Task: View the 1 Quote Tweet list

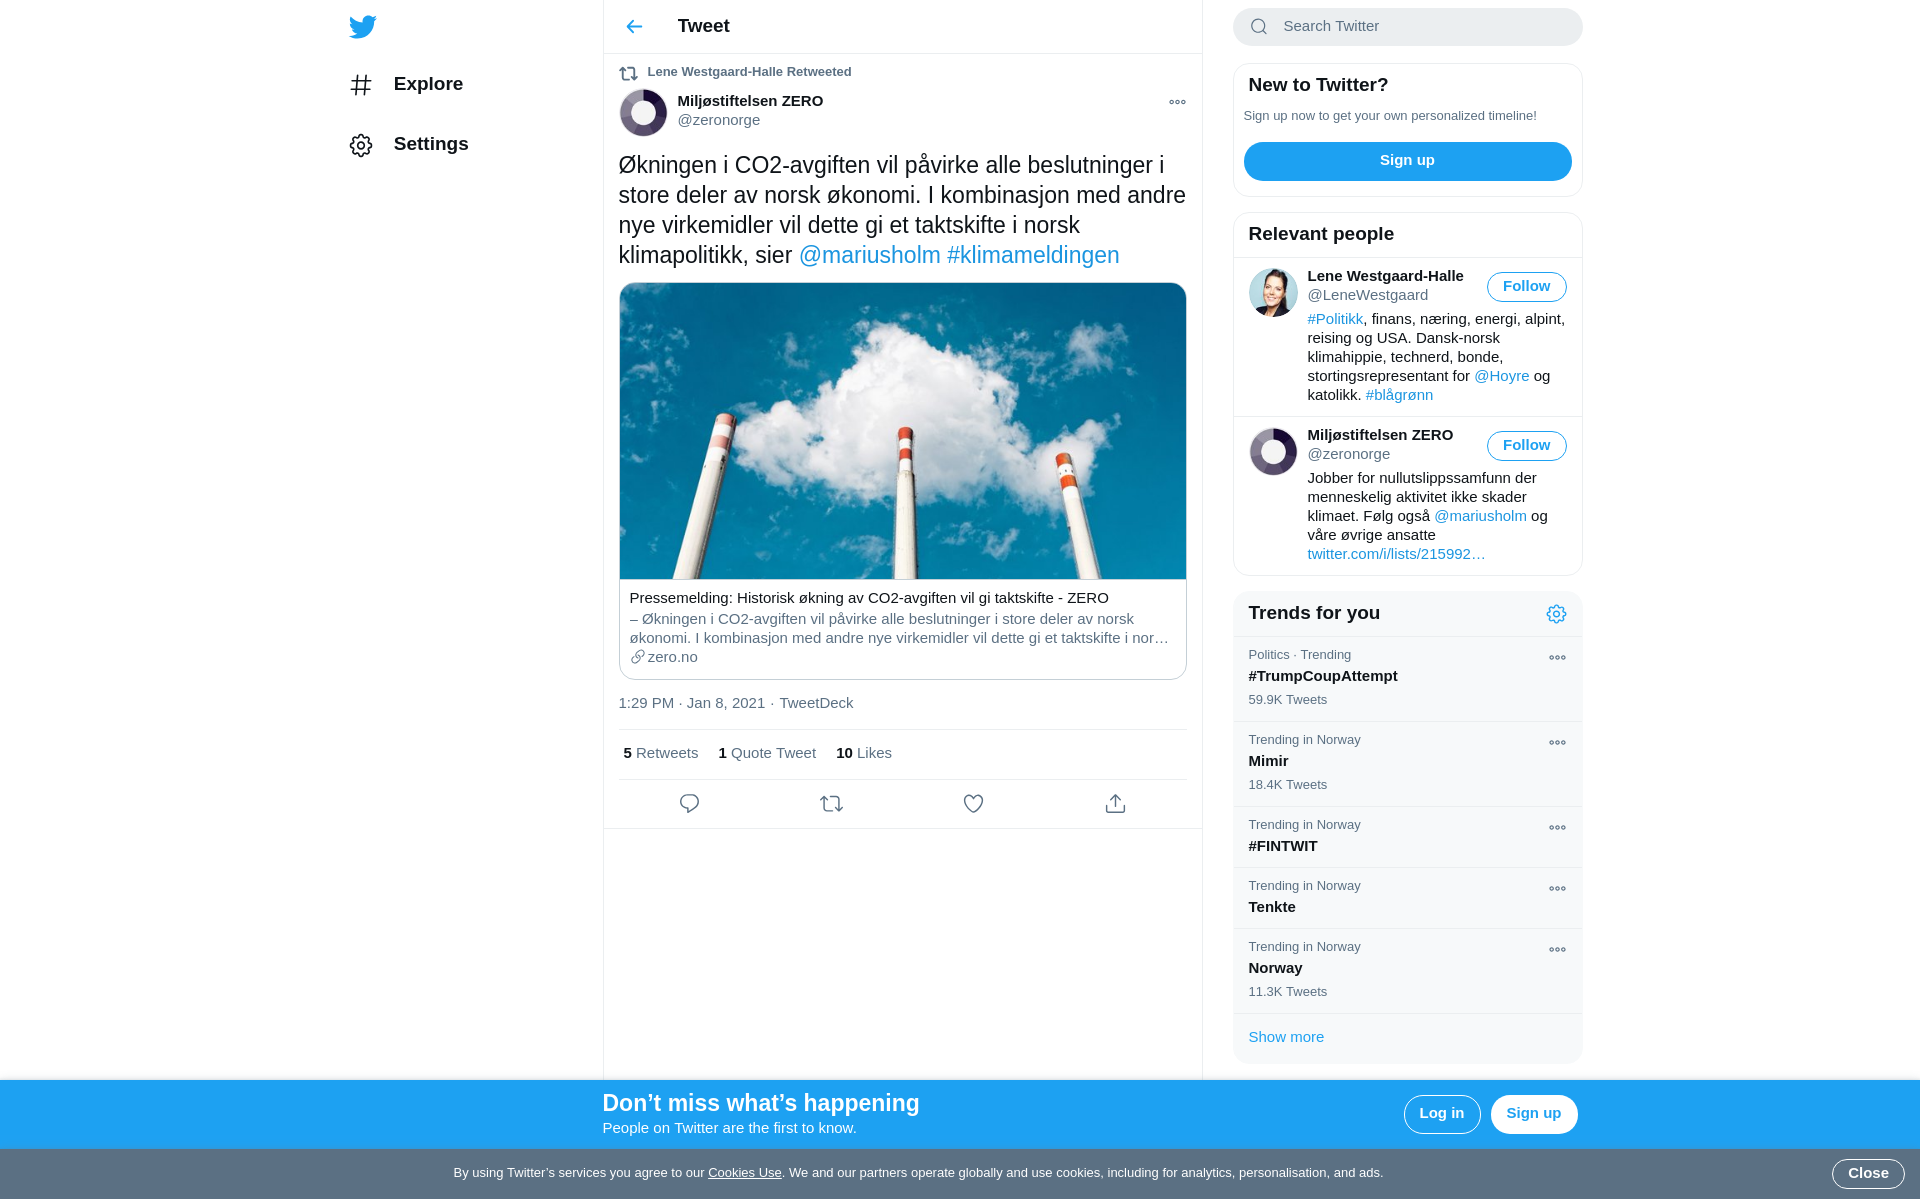Action: [x=767, y=753]
